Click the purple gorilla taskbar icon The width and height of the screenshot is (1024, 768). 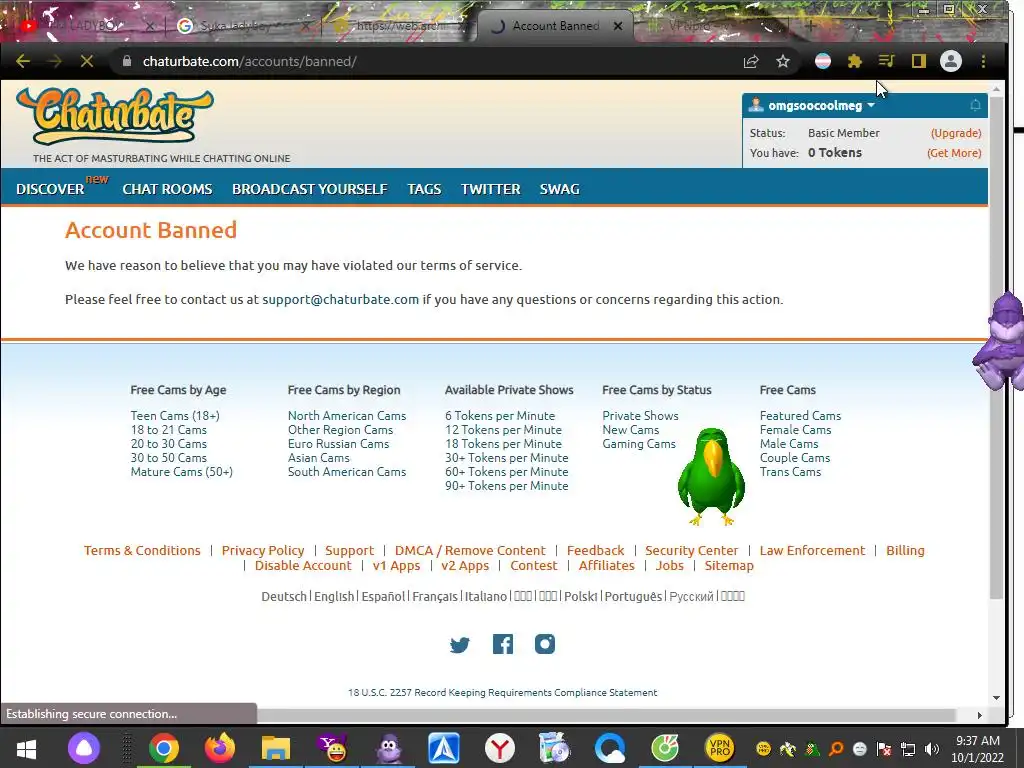[x=389, y=748]
